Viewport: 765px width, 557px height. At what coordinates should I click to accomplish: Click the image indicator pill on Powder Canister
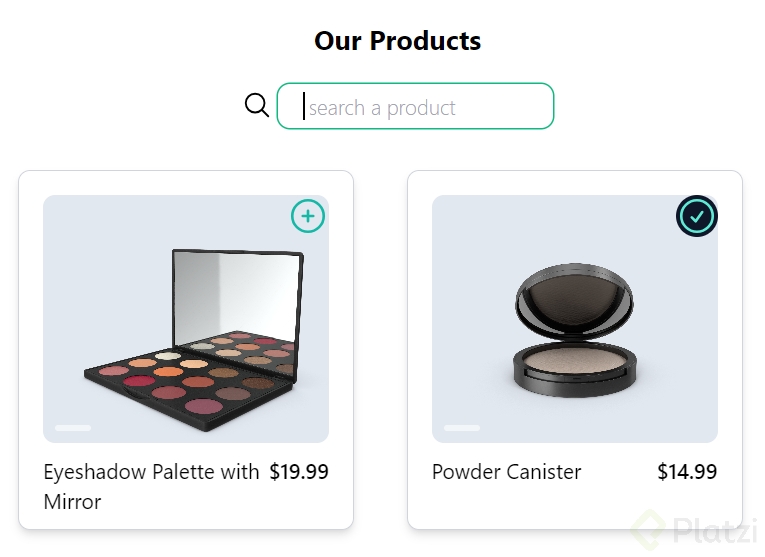[x=461, y=428]
